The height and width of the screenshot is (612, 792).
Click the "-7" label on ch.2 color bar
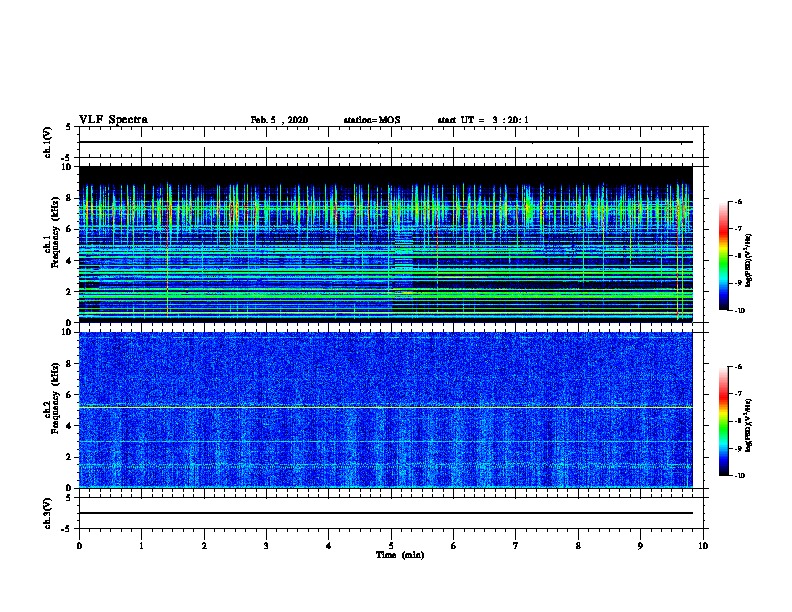point(738,394)
